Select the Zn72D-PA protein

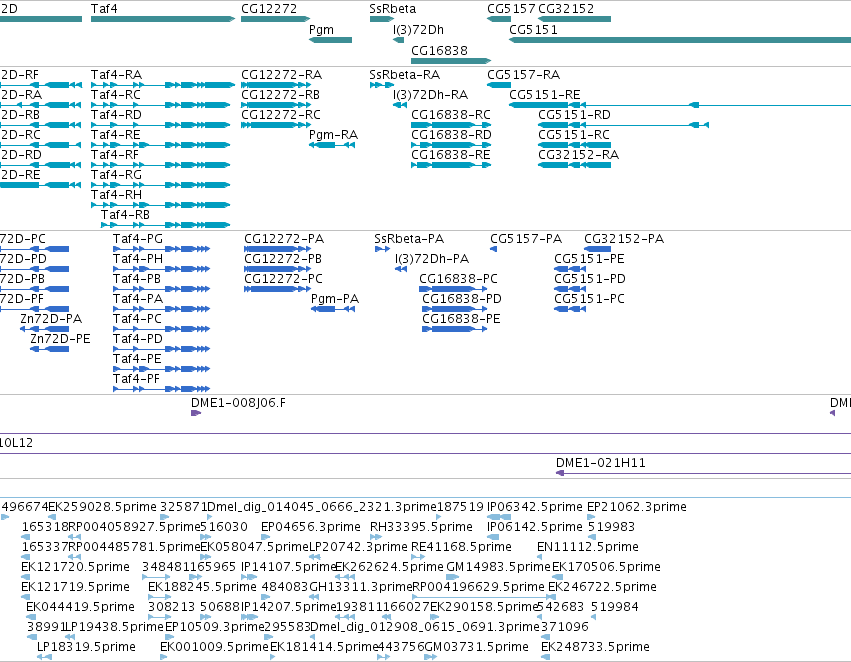coord(45,329)
